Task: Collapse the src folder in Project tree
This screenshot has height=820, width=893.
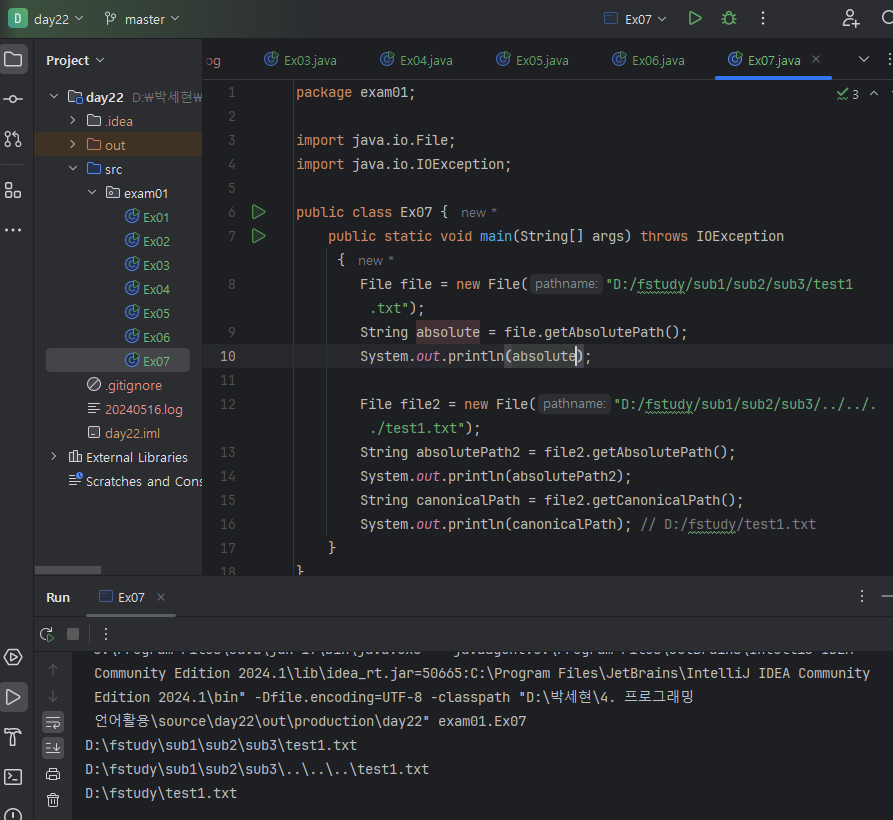Action: pos(73,169)
